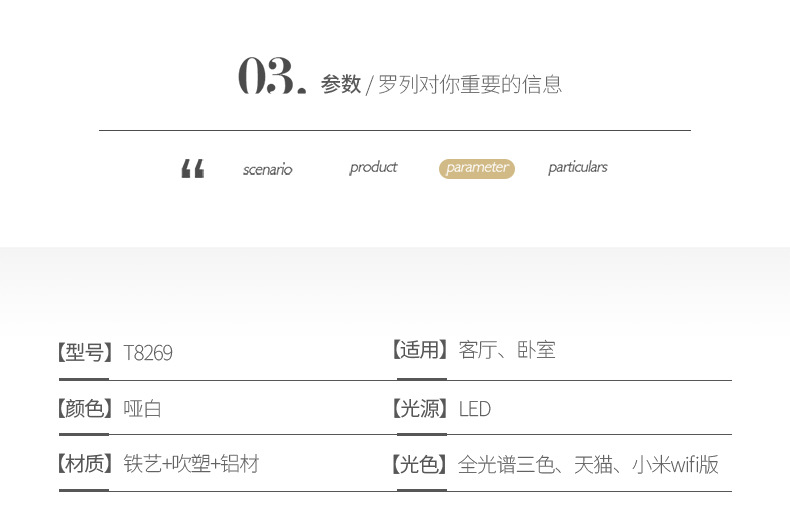Click the LED light source value

point(475,409)
